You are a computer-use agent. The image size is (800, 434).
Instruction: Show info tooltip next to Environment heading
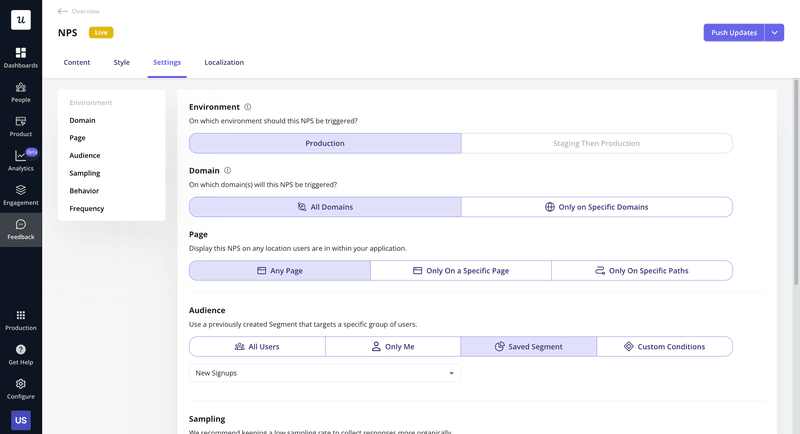[248, 107]
